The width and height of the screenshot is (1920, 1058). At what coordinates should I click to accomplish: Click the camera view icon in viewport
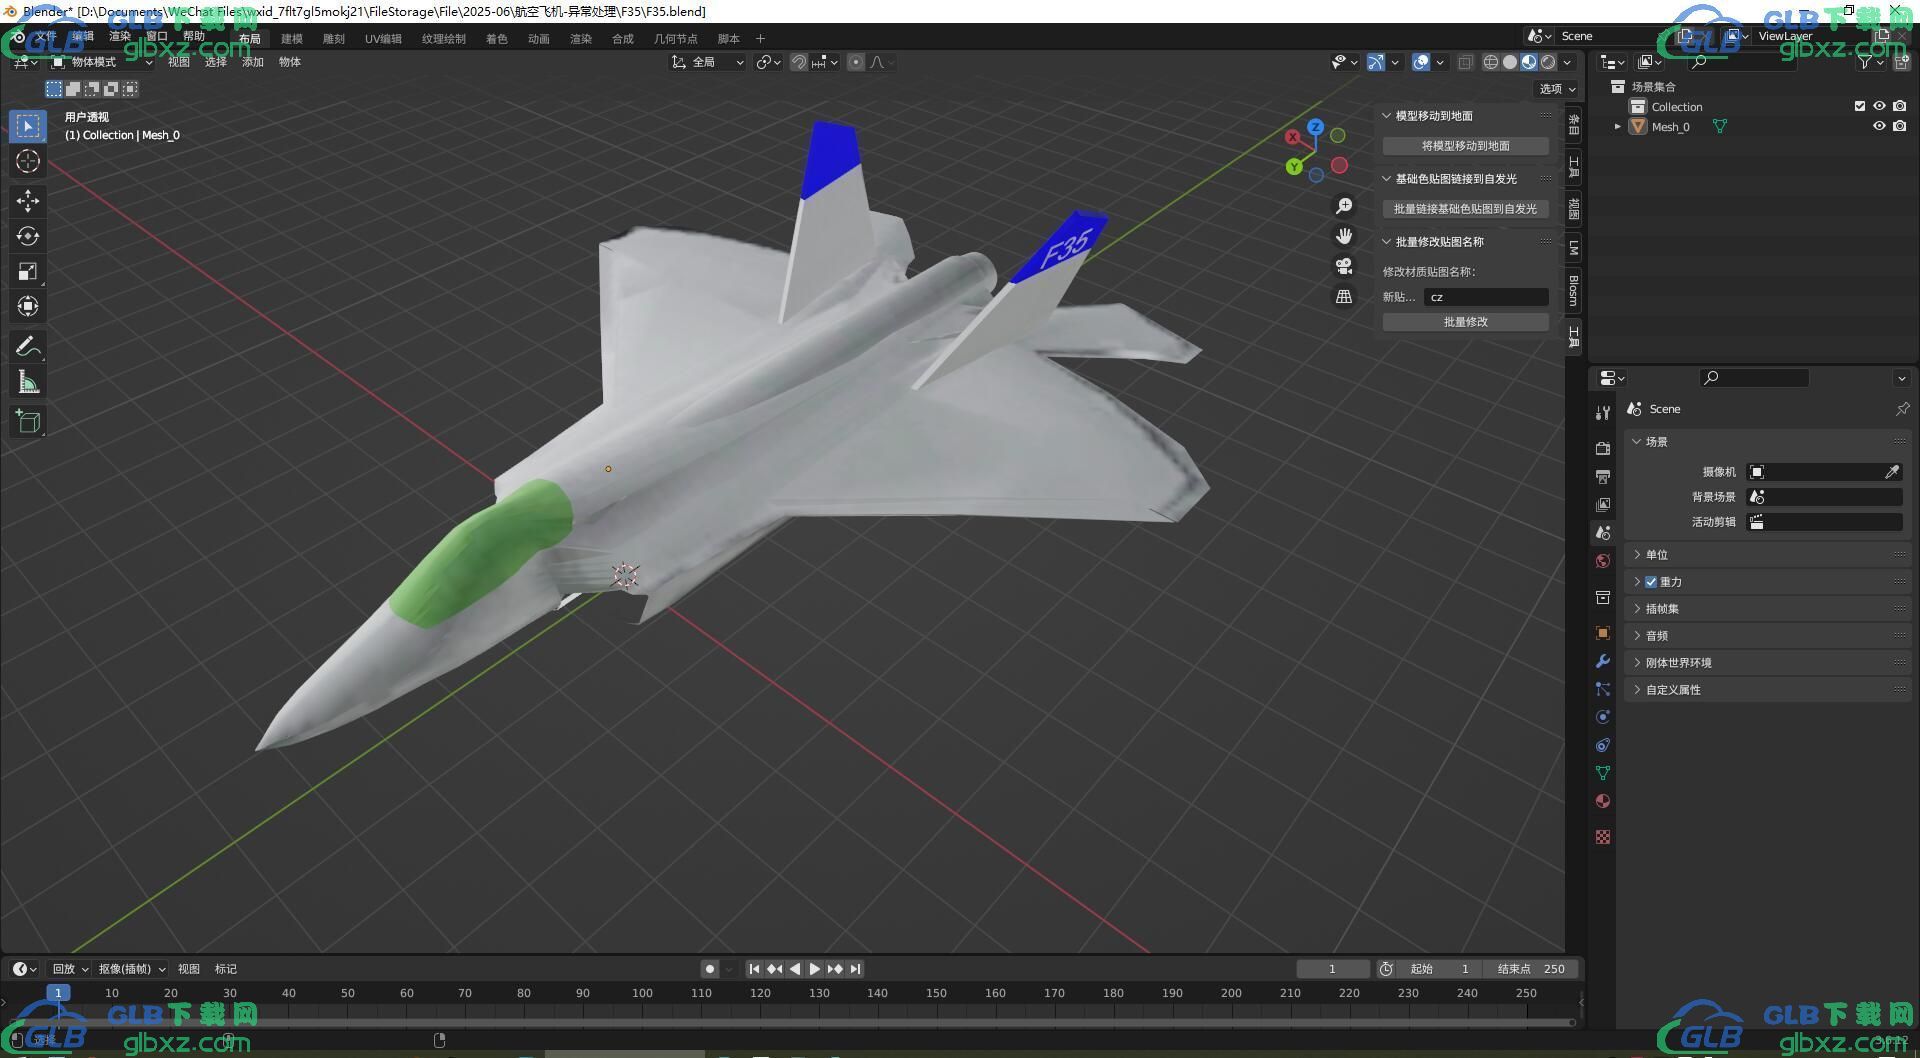1344,266
